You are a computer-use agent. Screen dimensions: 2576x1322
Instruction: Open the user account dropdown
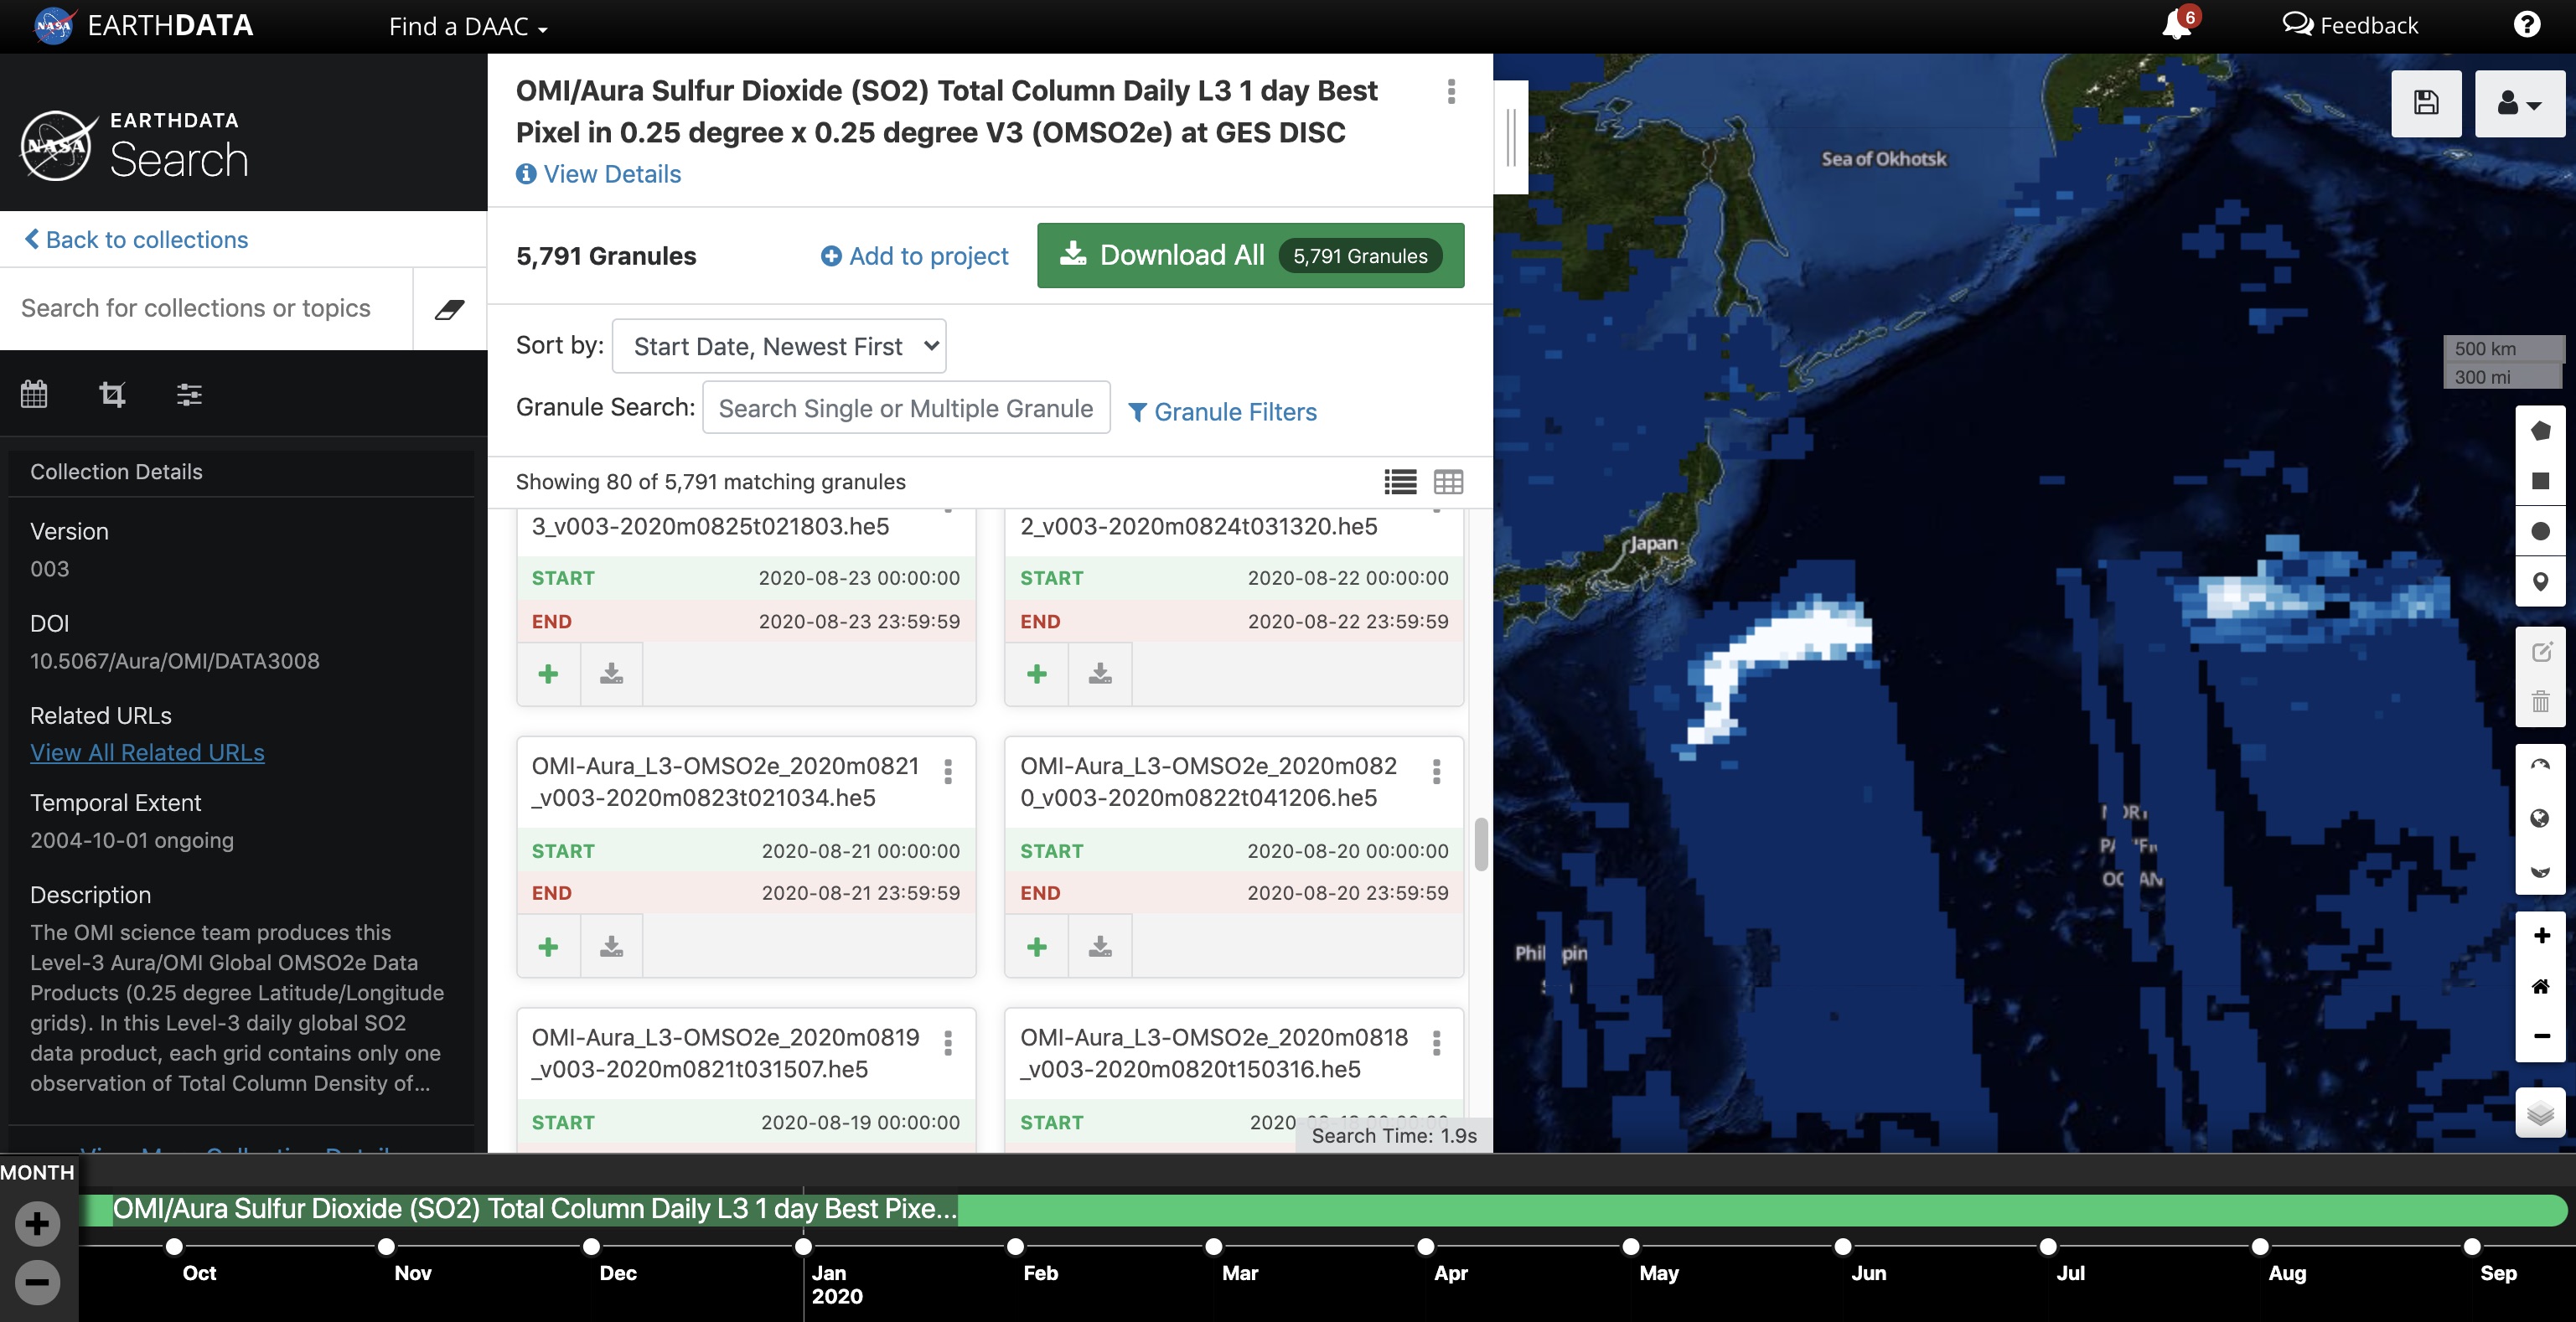click(x=2519, y=103)
